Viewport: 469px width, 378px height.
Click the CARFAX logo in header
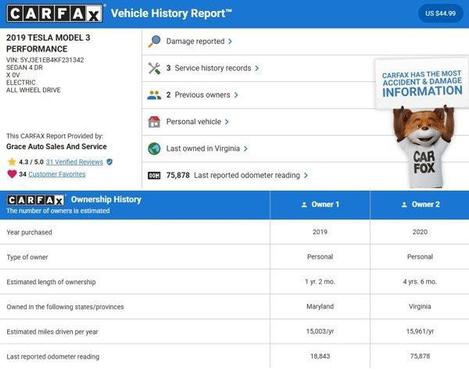point(55,14)
